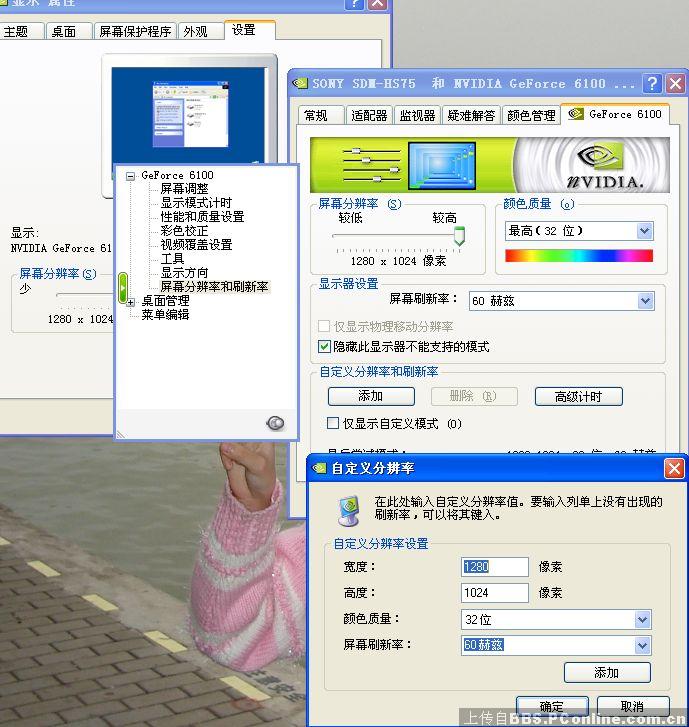Select the 设置 tab in Display Properties
This screenshot has width=689, height=727.
[x=250, y=30]
